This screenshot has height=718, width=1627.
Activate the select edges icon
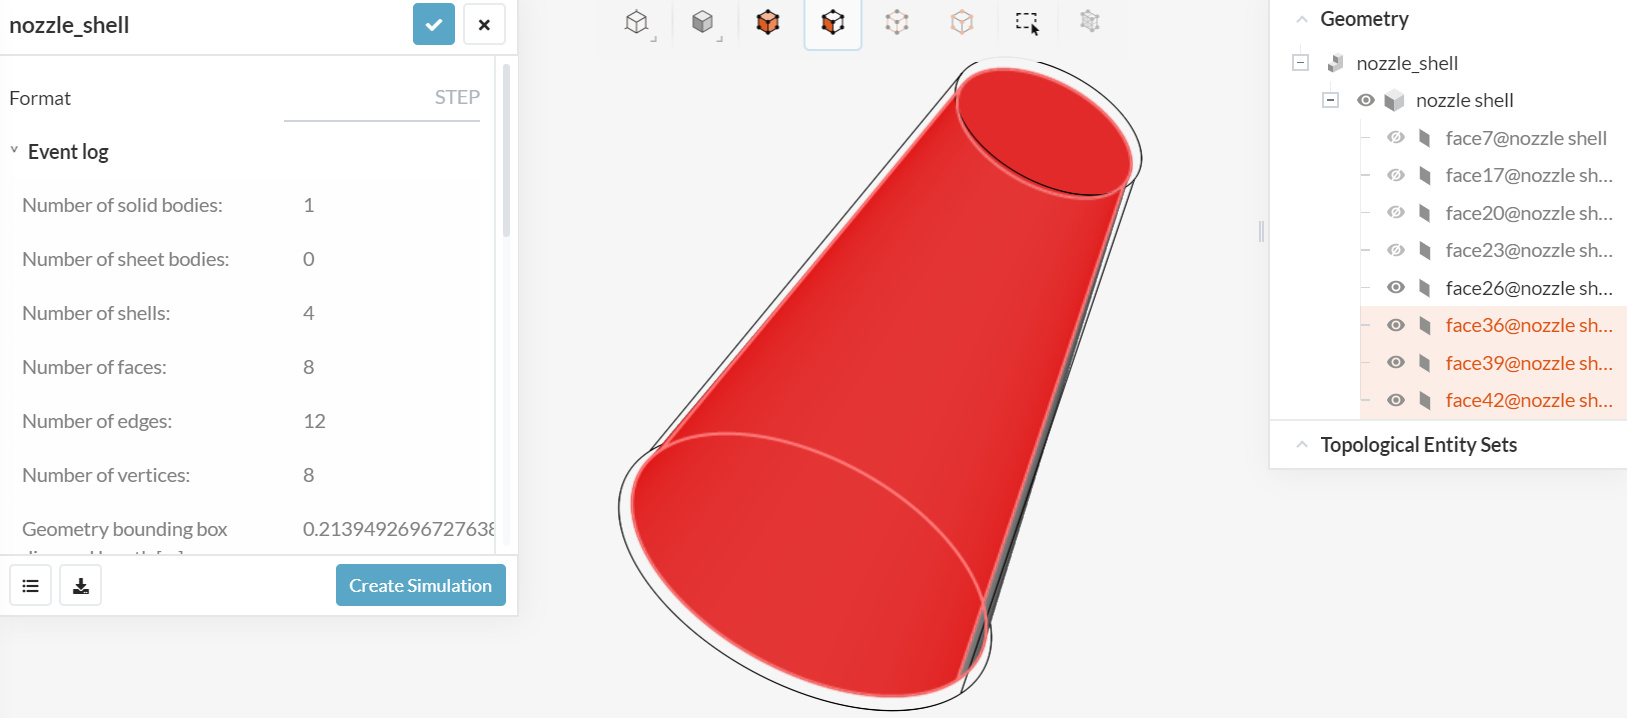pos(897,22)
